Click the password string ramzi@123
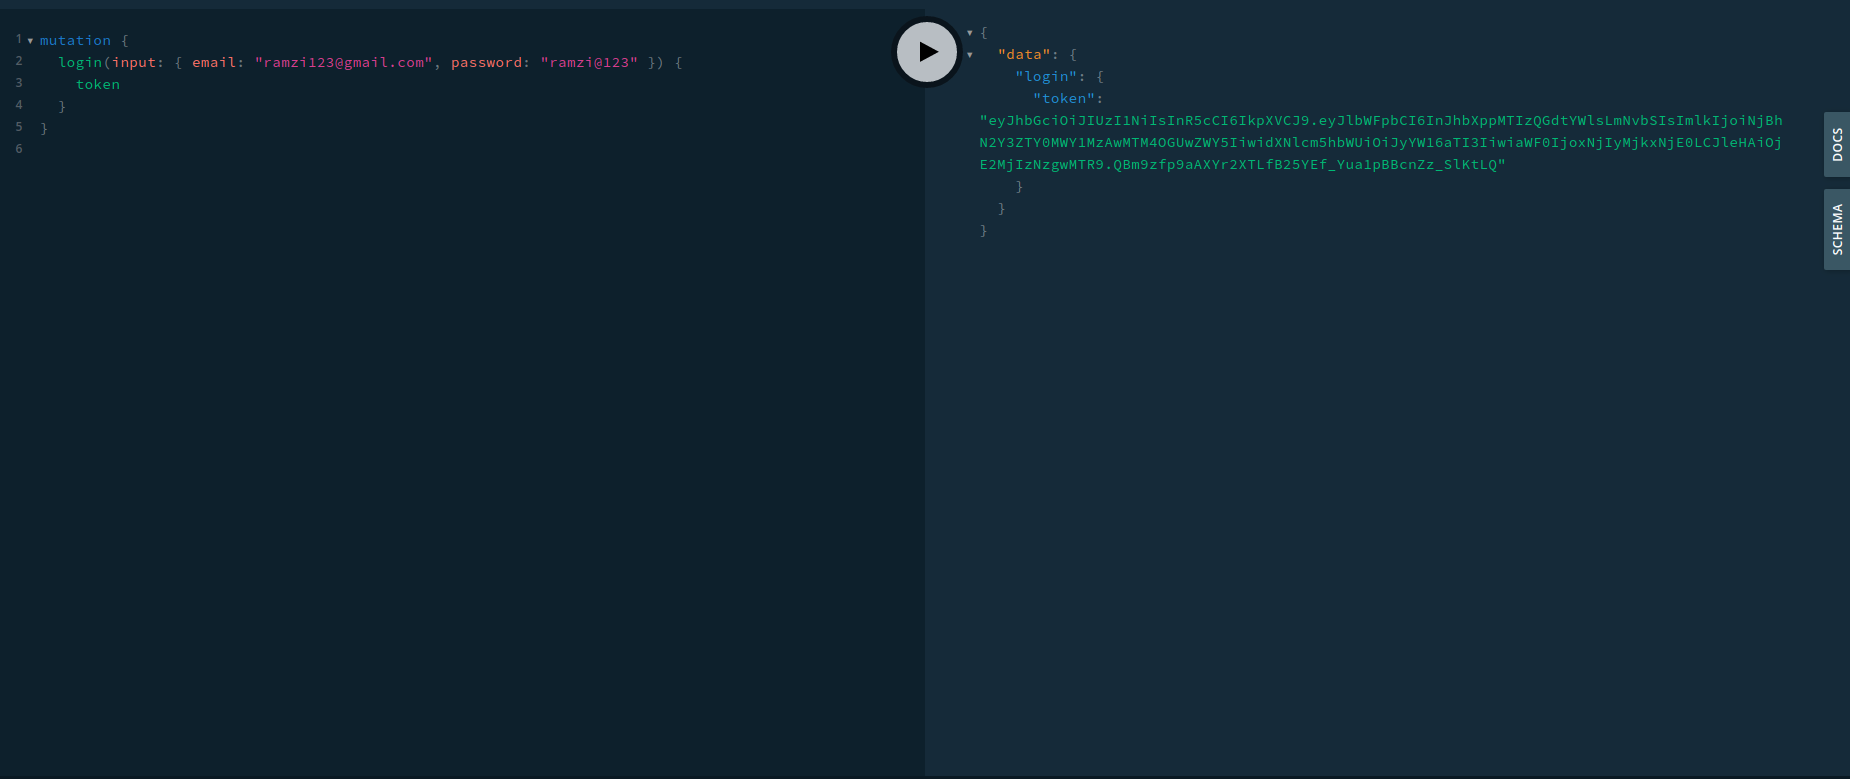Image resolution: width=1850 pixels, height=779 pixels. [x=589, y=63]
